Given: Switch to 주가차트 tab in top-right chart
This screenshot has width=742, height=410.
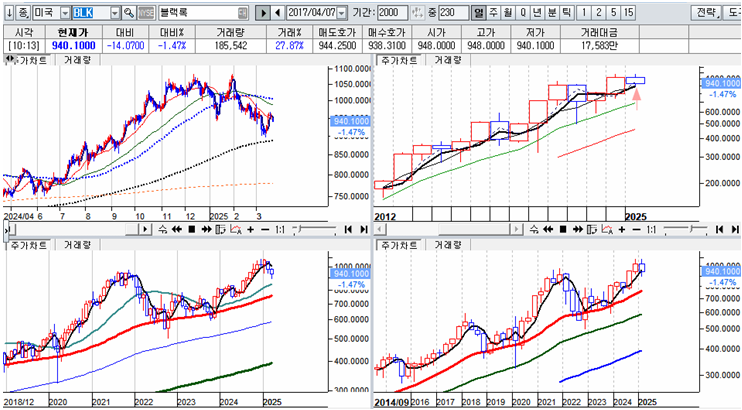Looking at the screenshot, I should tap(399, 60).
